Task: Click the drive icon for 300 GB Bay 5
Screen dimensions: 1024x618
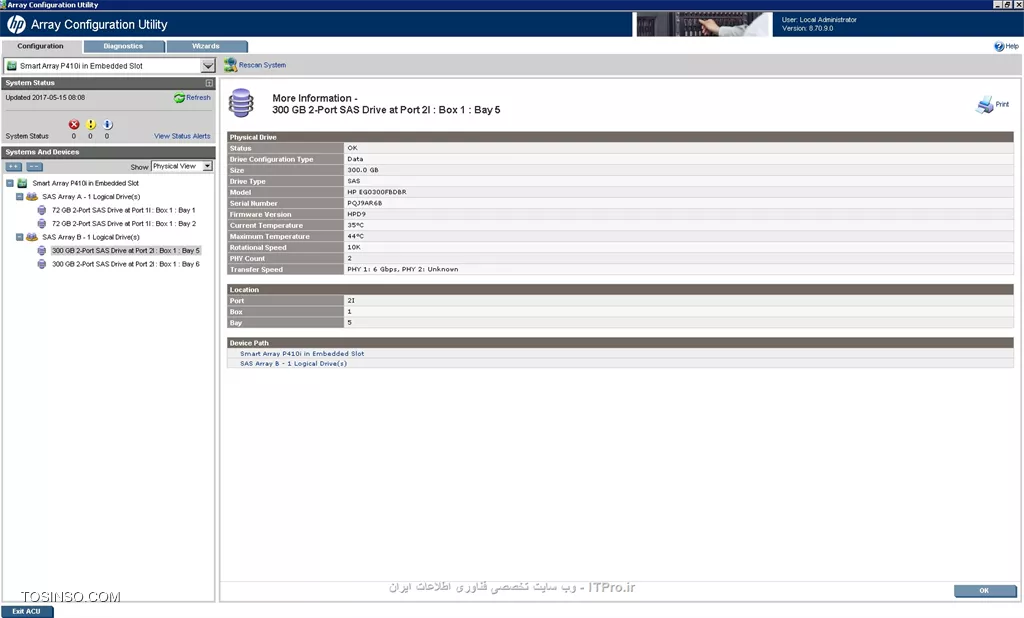Action: point(42,251)
